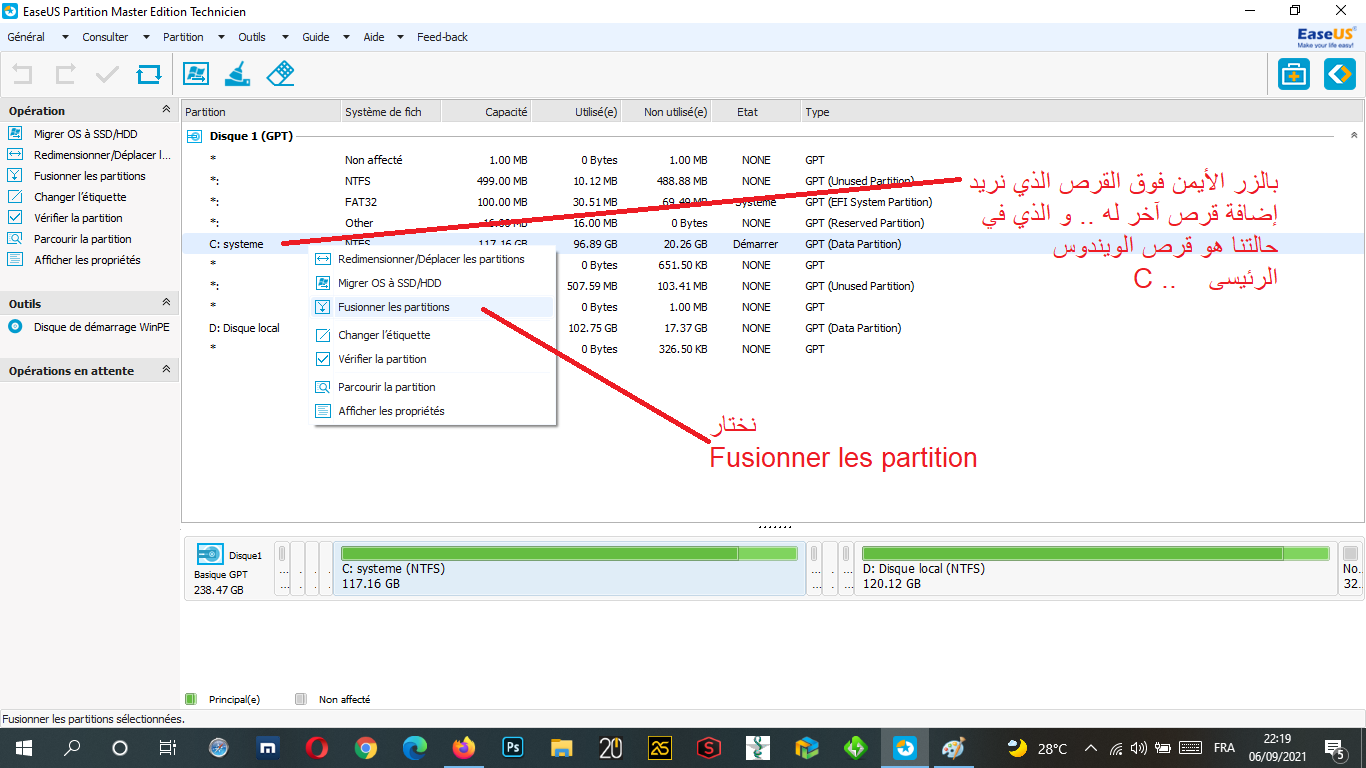Click the FAT32 partition row
Image resolution: width=1366 pixels, height=768 pixels.
(771, 202)
